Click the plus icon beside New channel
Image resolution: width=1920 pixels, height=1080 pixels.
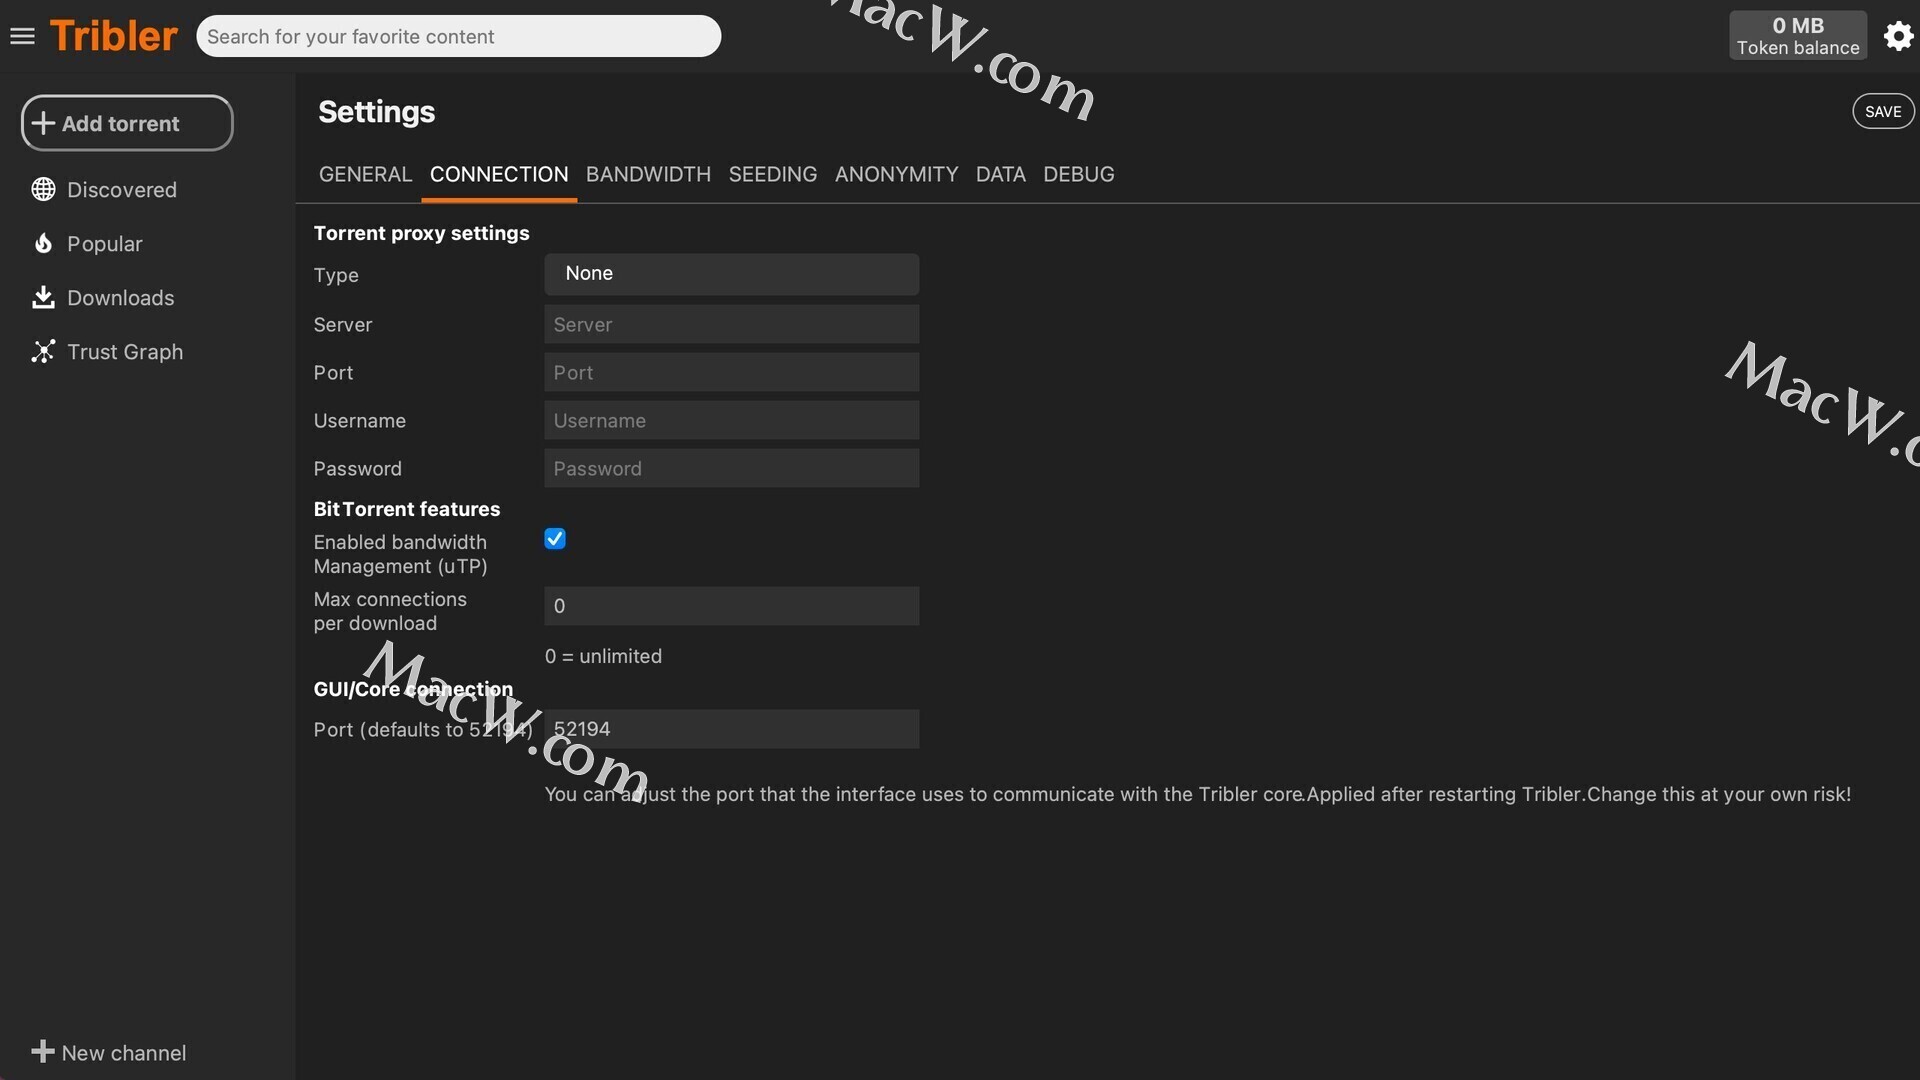[43, 1051]
